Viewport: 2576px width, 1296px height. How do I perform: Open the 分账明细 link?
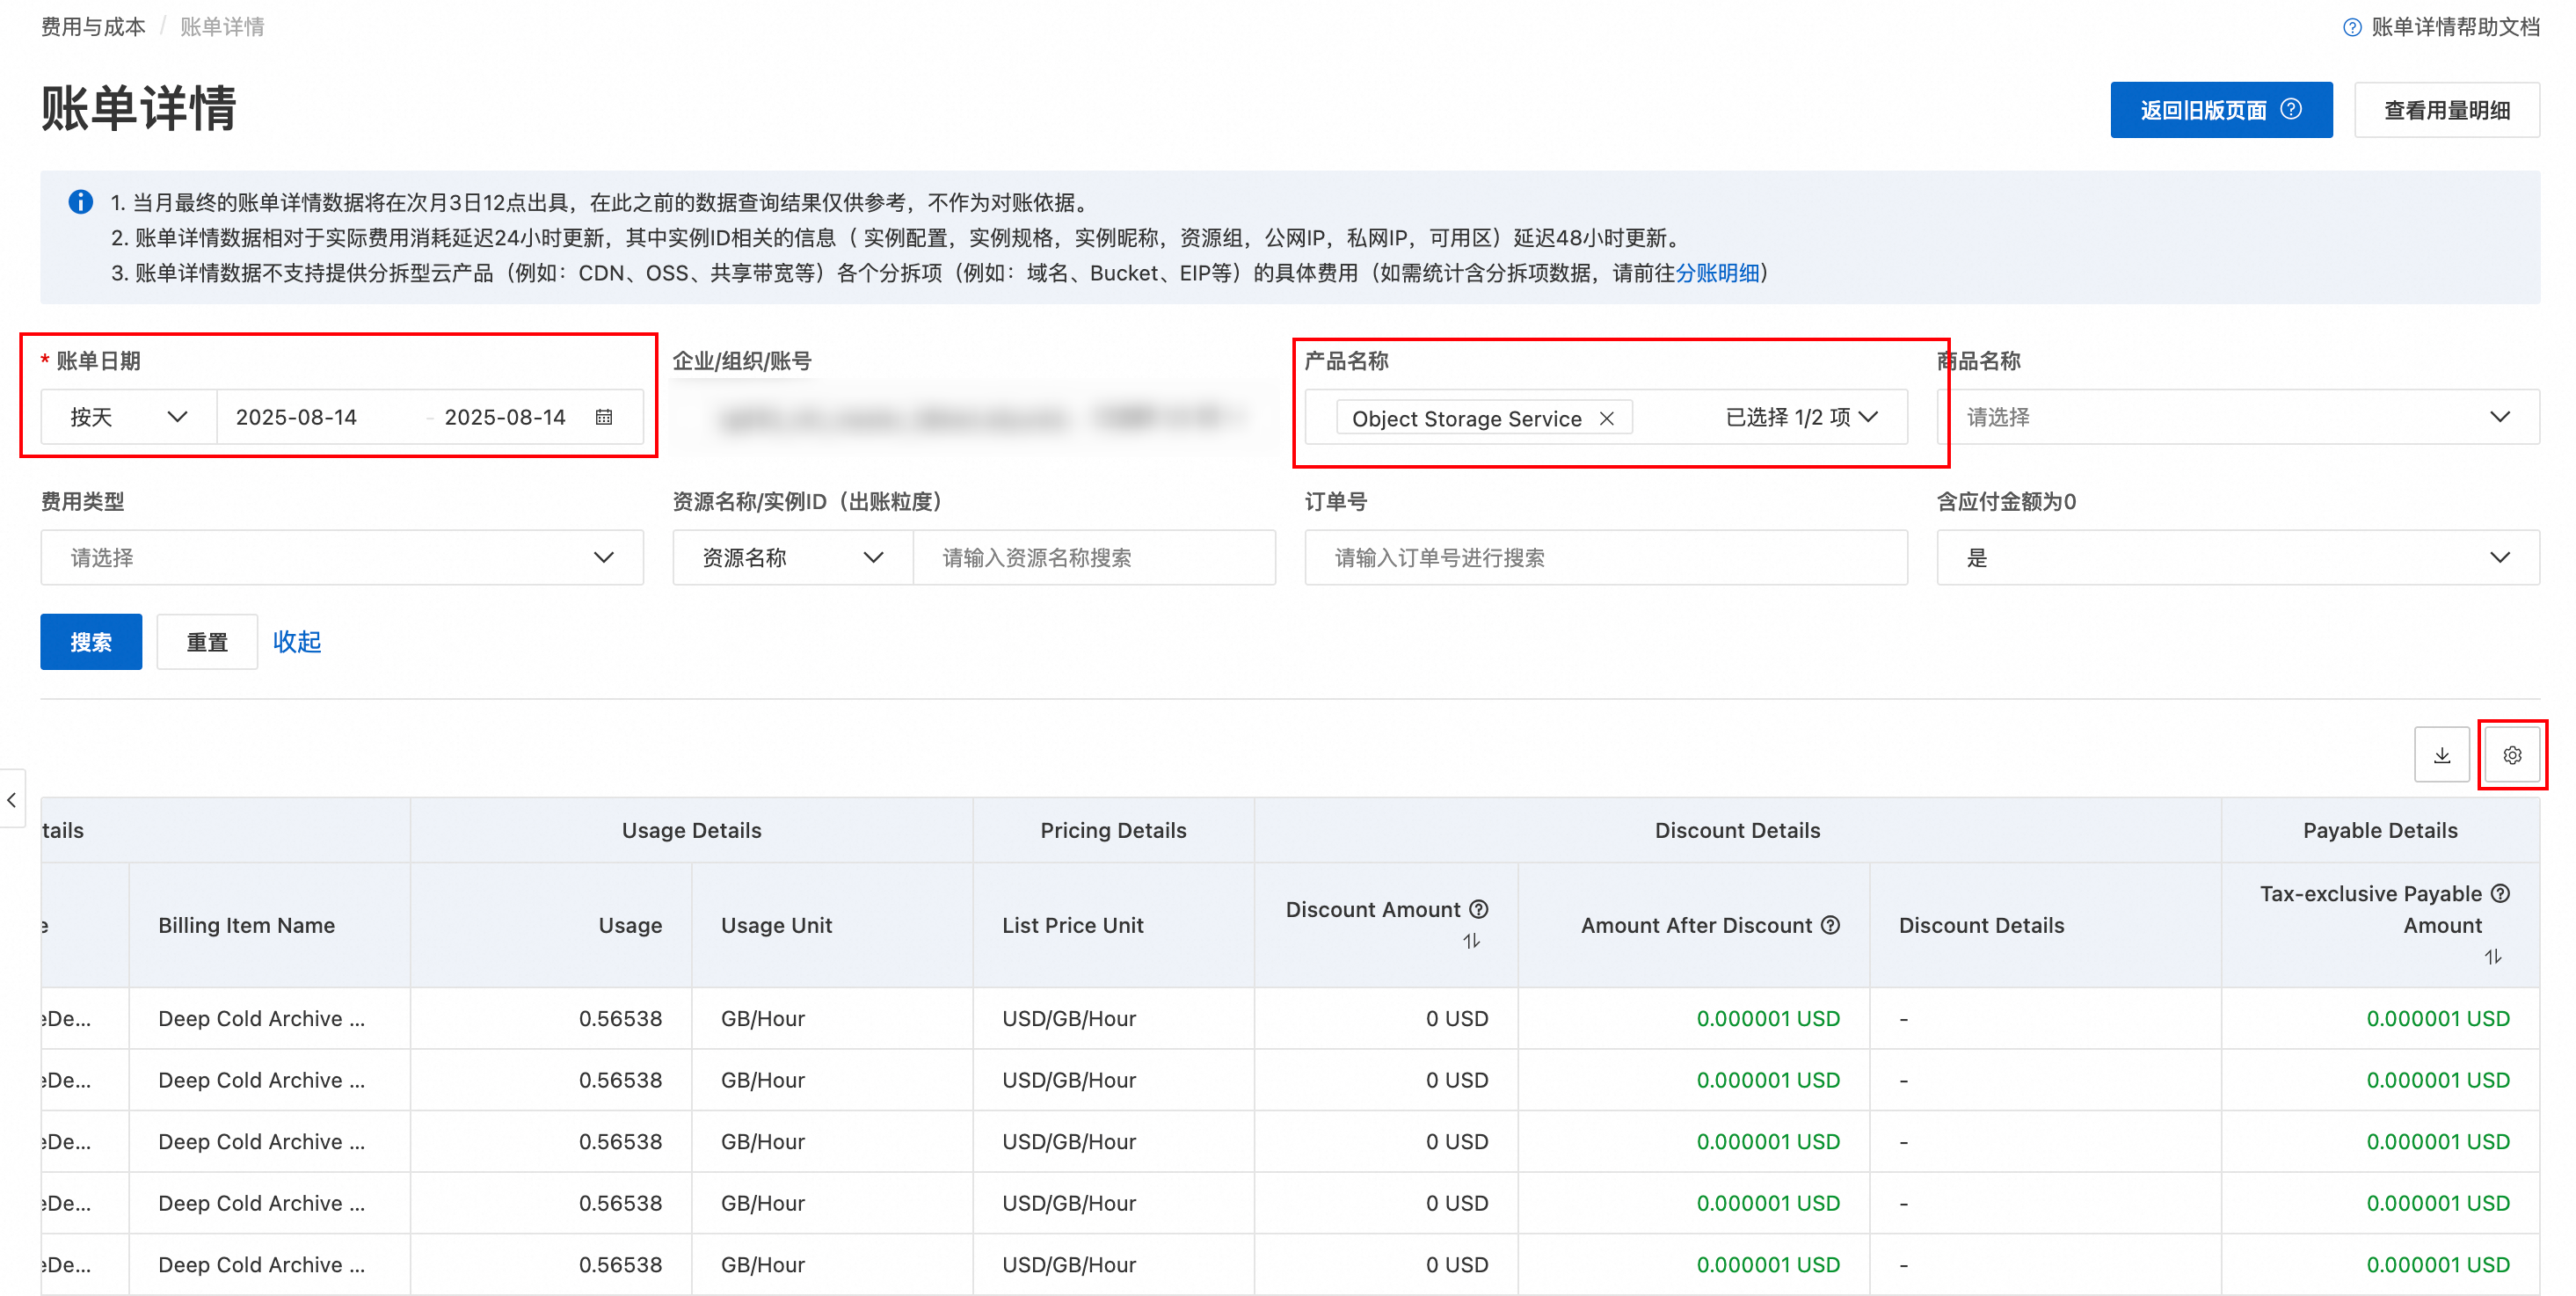(x=1716, y=273)
